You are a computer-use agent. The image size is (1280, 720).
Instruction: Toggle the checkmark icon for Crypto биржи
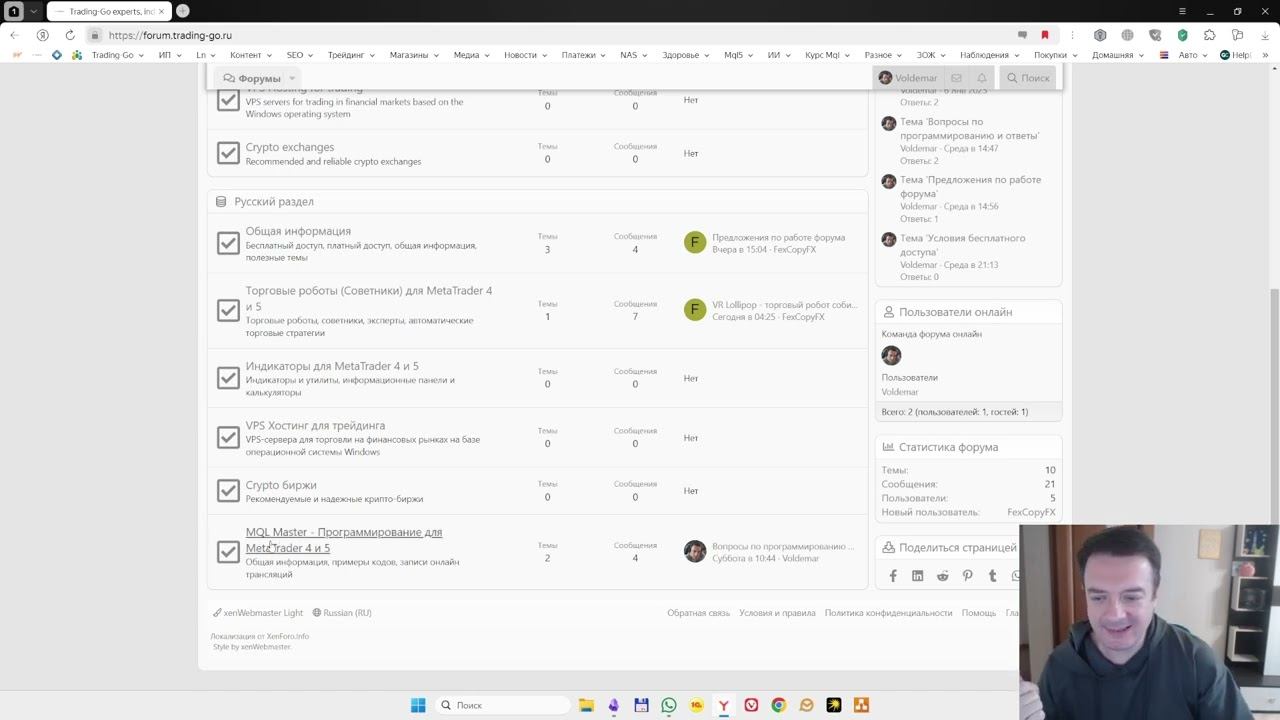(228, 491)
